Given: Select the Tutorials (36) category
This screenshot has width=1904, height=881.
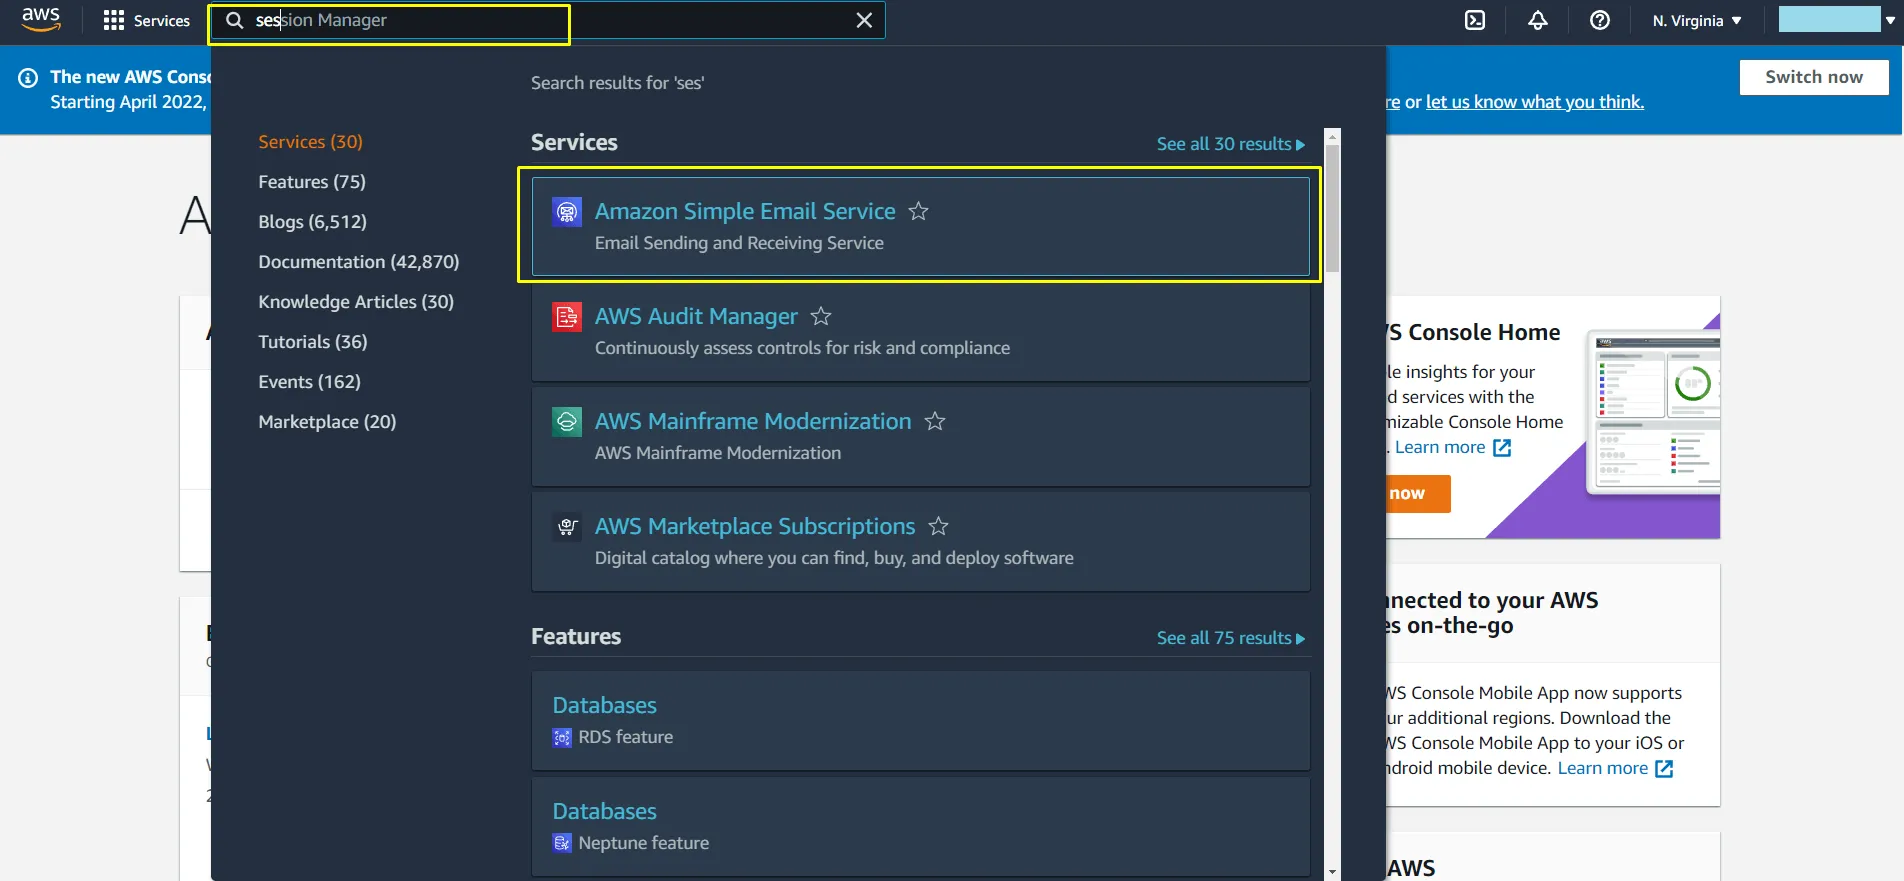Looking at the screenshot, I should tap(313, 342).
